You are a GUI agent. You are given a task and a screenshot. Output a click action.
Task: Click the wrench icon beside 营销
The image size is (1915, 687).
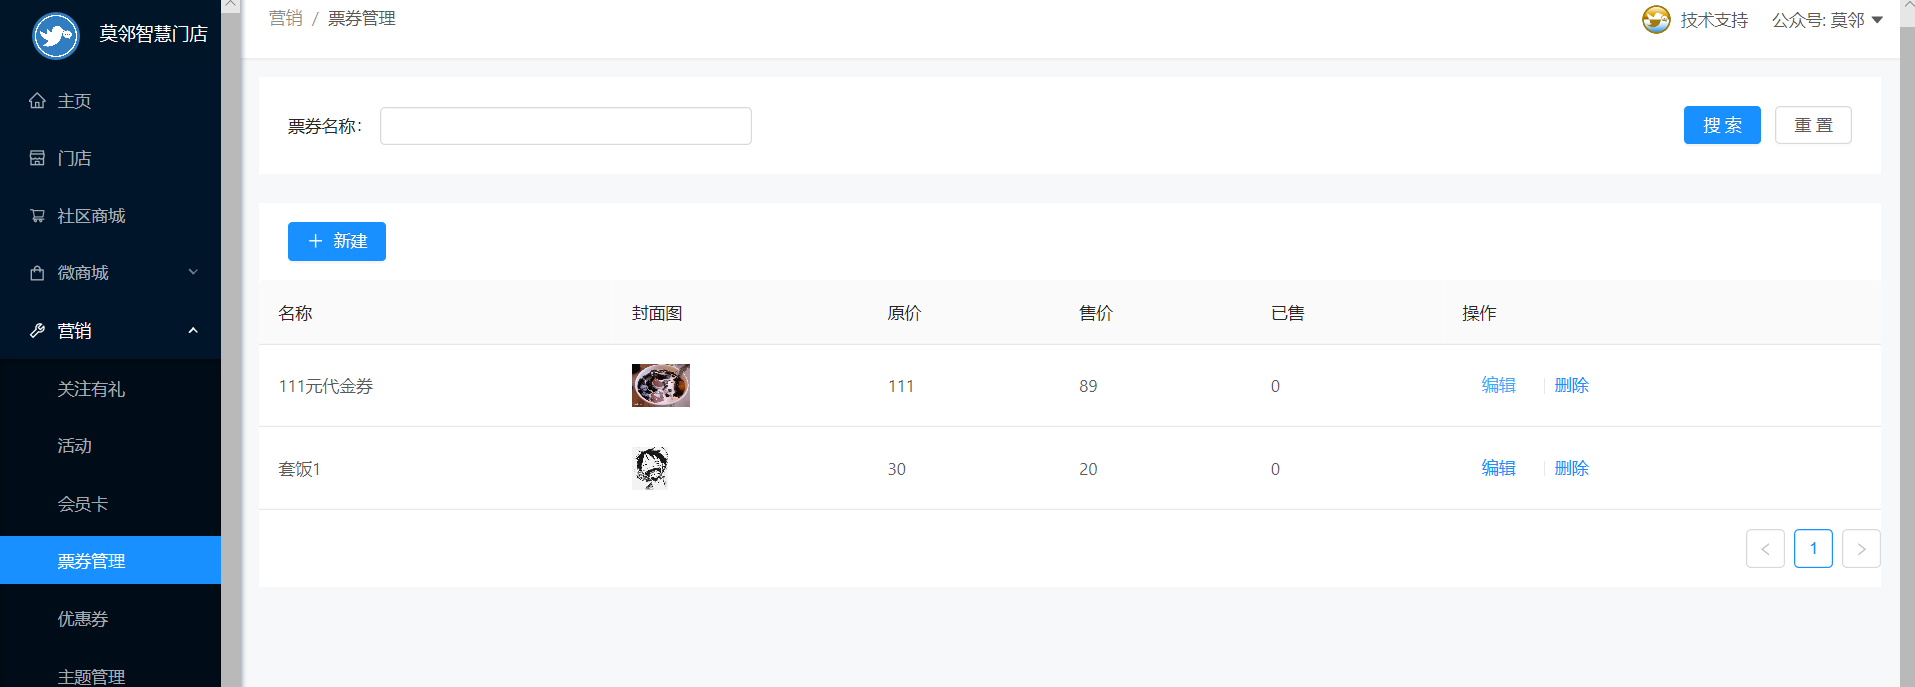coord(38,331)
